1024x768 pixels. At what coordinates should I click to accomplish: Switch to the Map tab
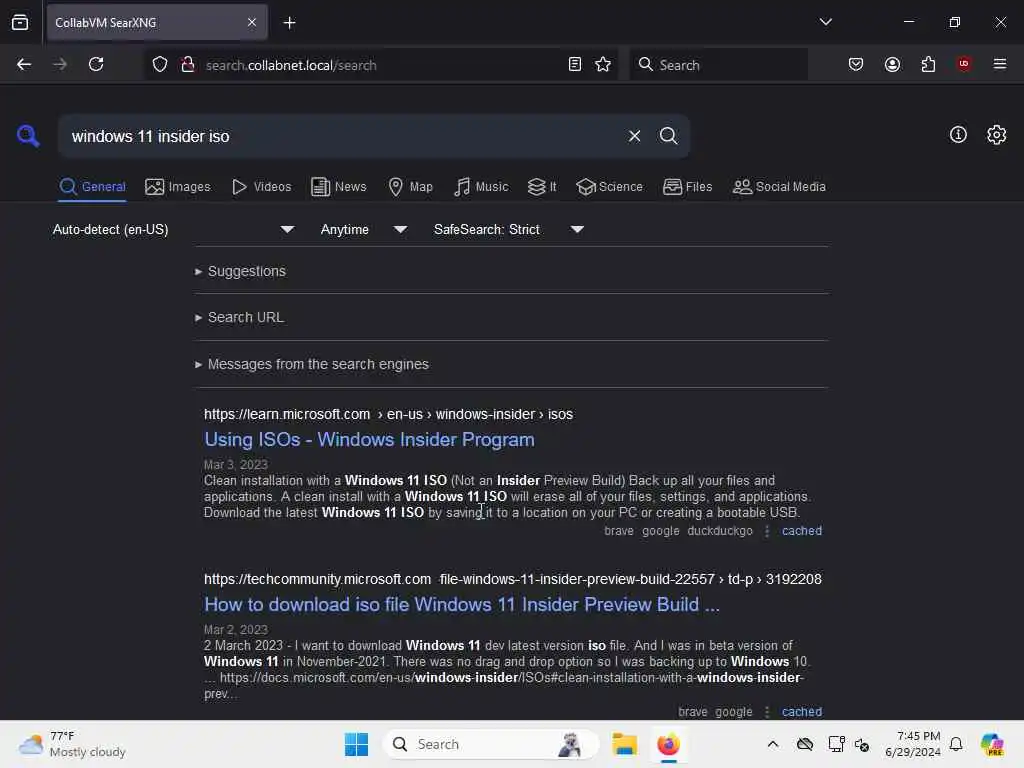tap(410, 187)
